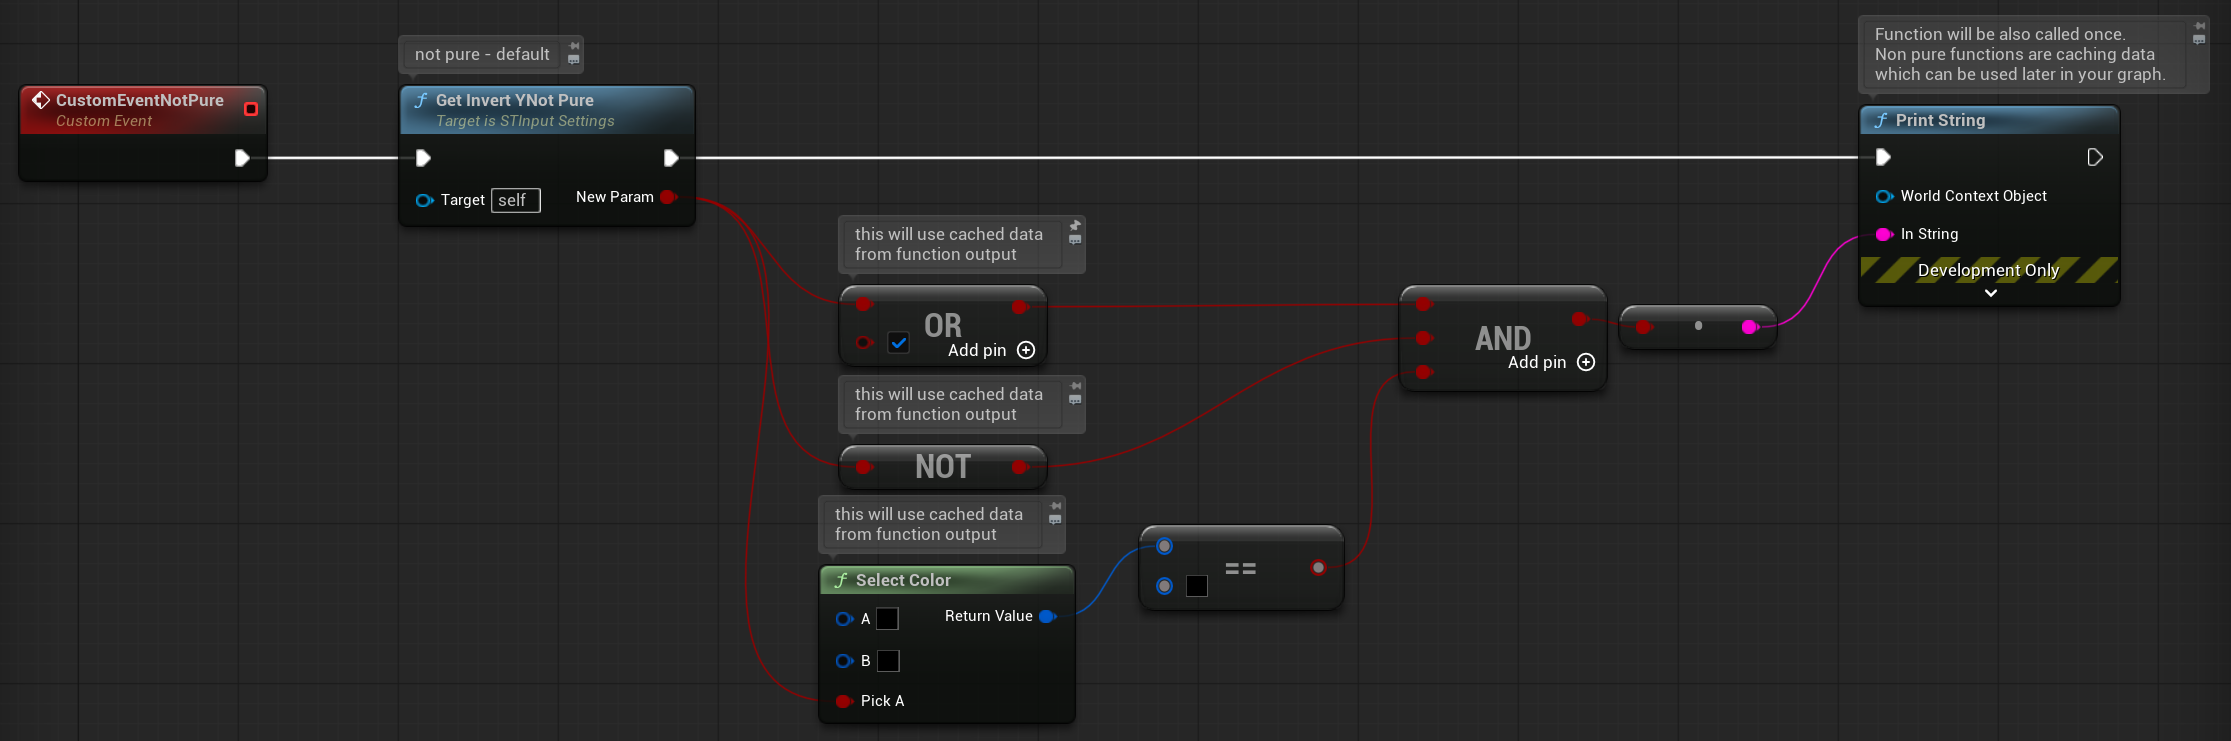The width and height of the screenshot is (2231, 741).
Task: Click the World Context Object input pin
Action: 1884,196
